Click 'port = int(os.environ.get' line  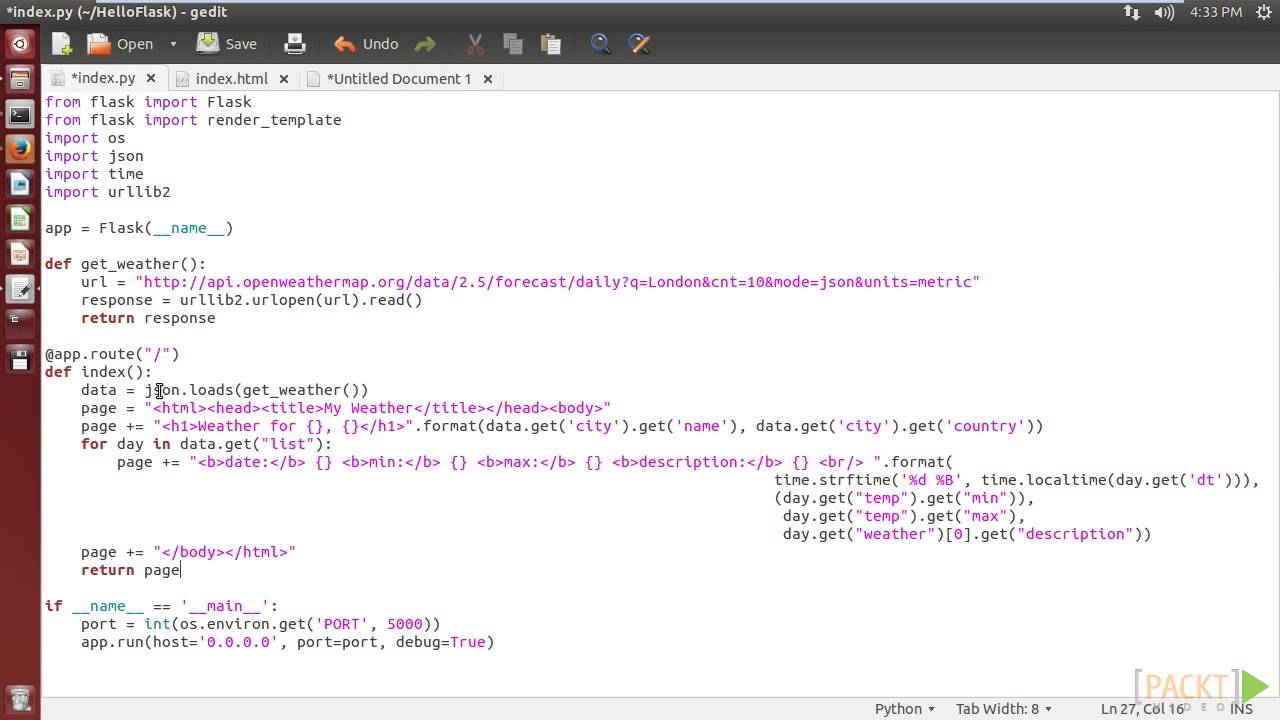coord(261,624)
